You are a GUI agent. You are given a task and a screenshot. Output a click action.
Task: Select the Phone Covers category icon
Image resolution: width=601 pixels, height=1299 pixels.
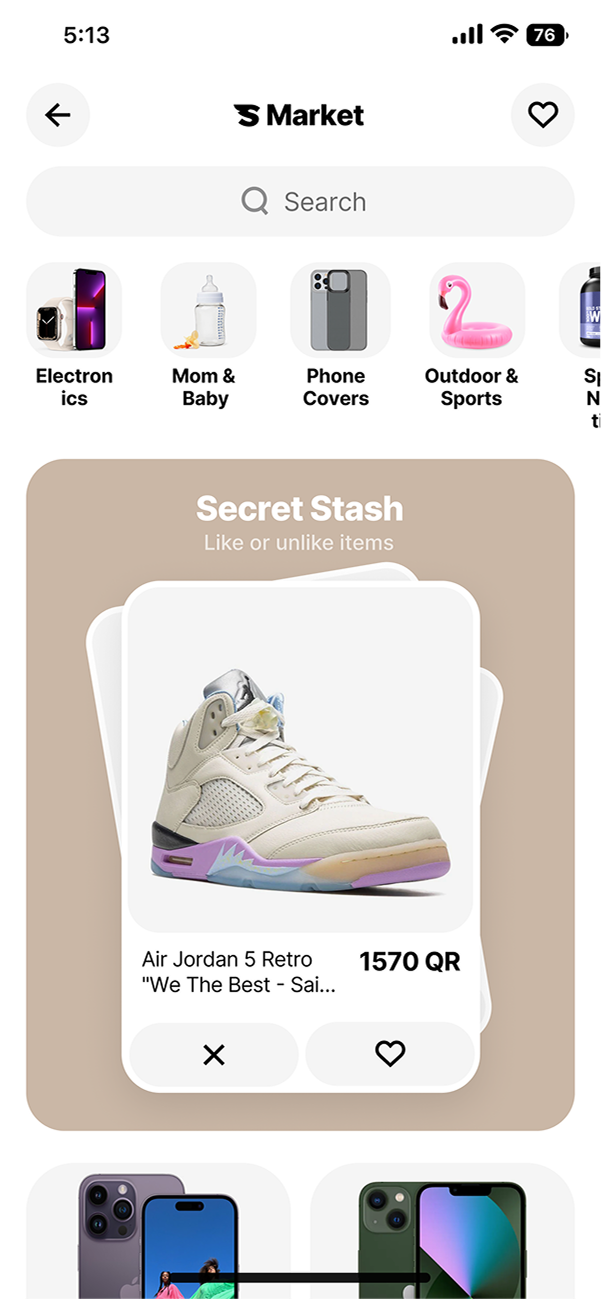point(339,310)
